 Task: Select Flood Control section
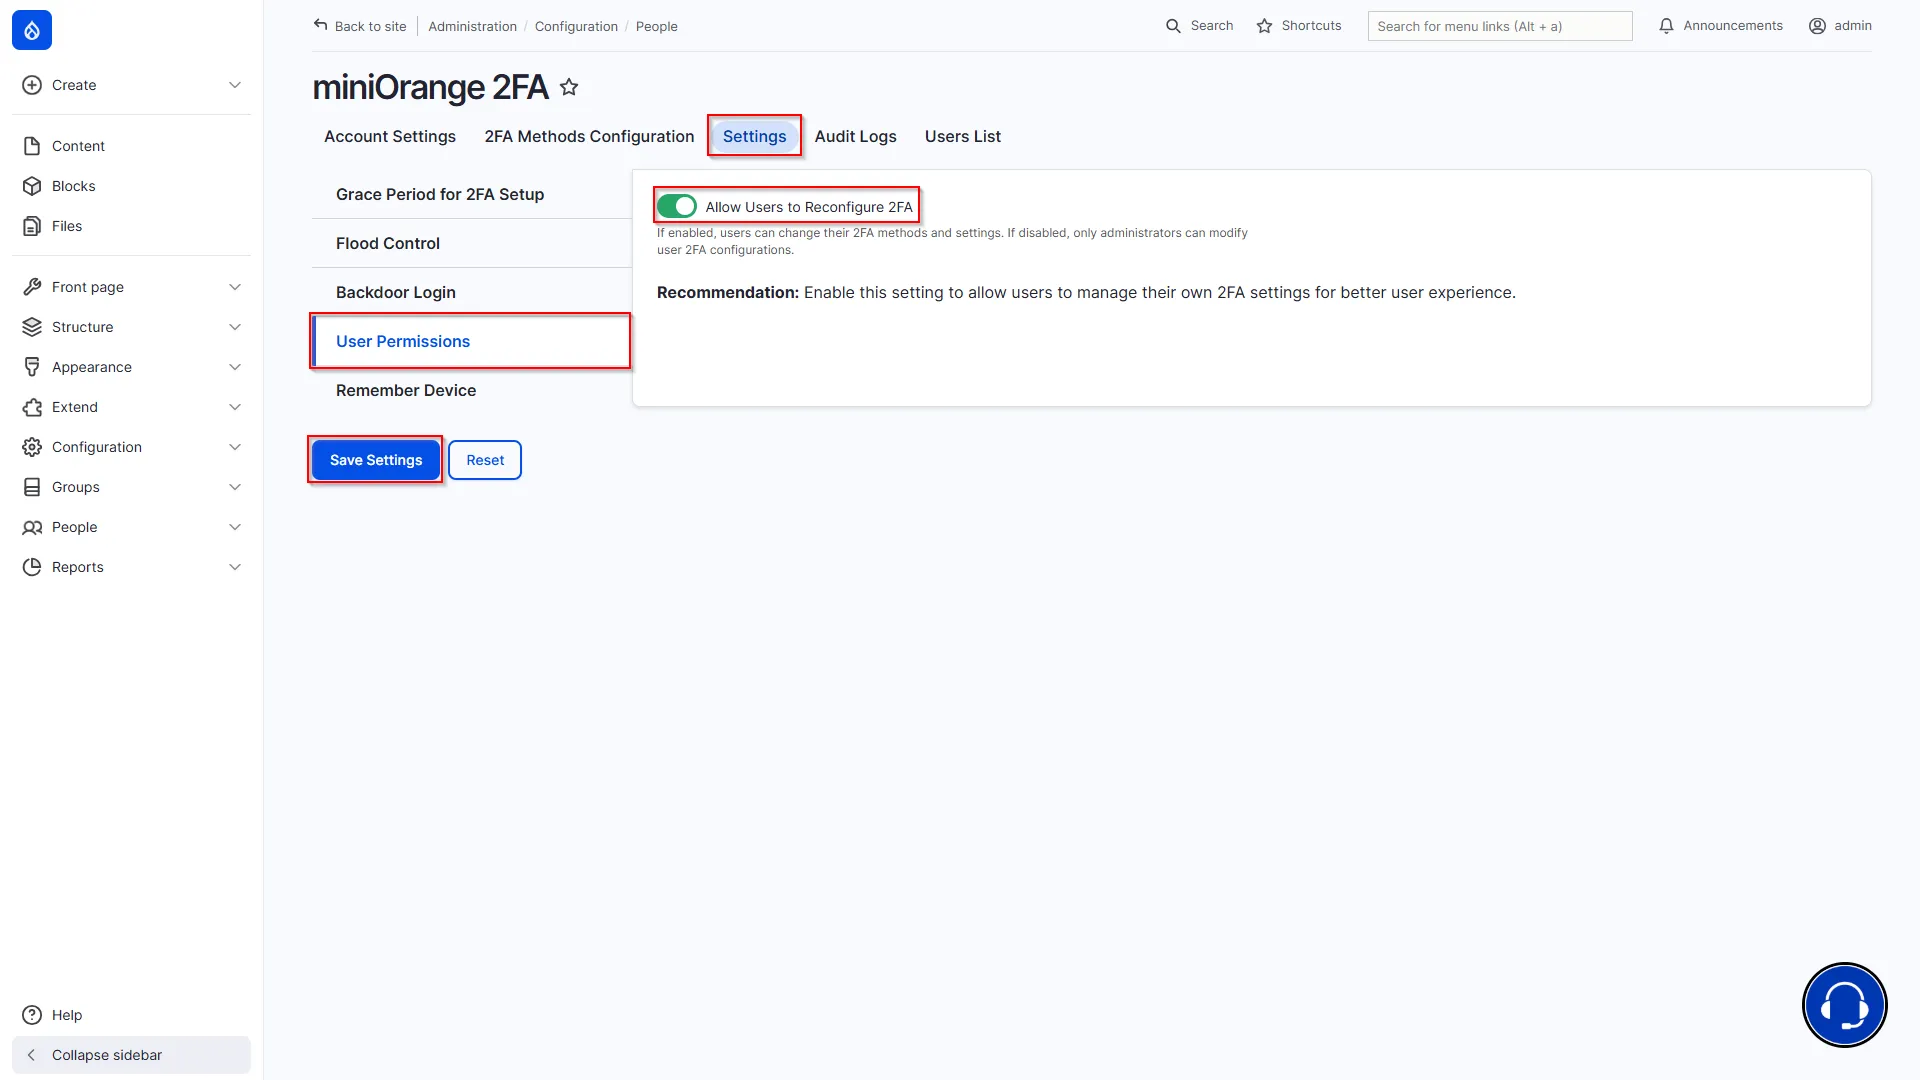pyautogui.click(x=472, y=243)
